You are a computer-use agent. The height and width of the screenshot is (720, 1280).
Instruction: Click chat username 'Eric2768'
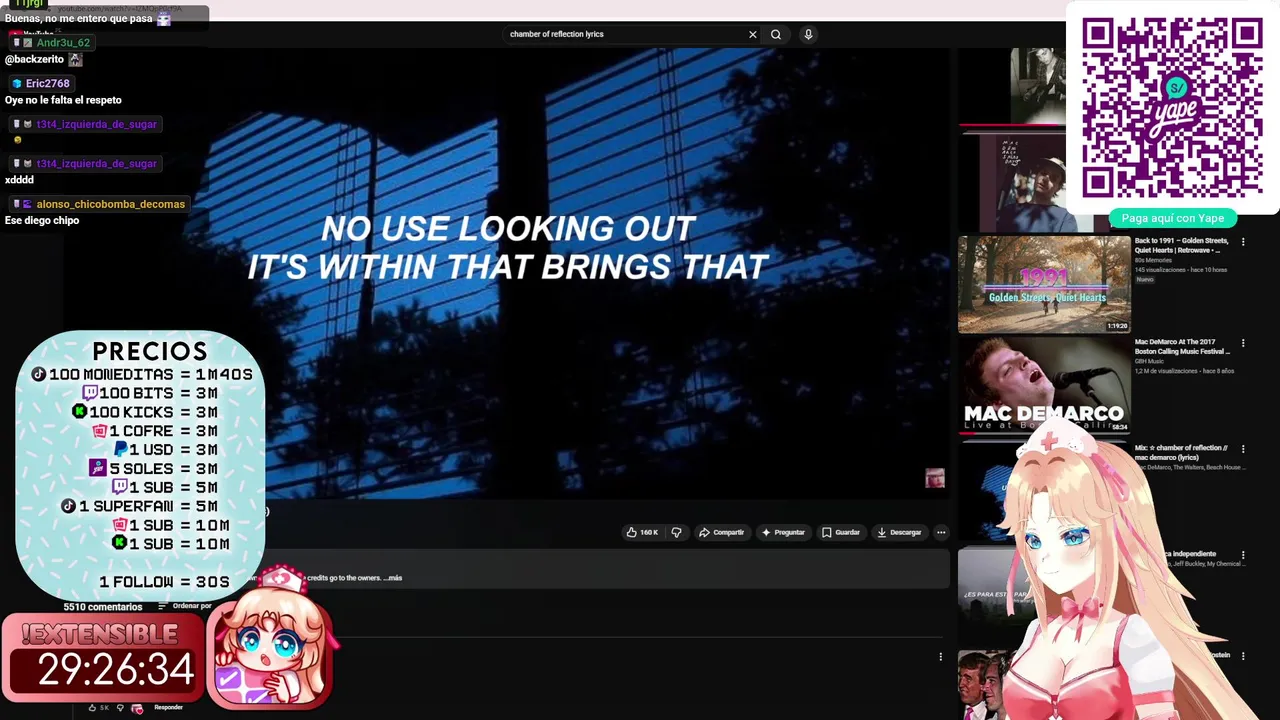pyautogui.click(x=47, y=84)
